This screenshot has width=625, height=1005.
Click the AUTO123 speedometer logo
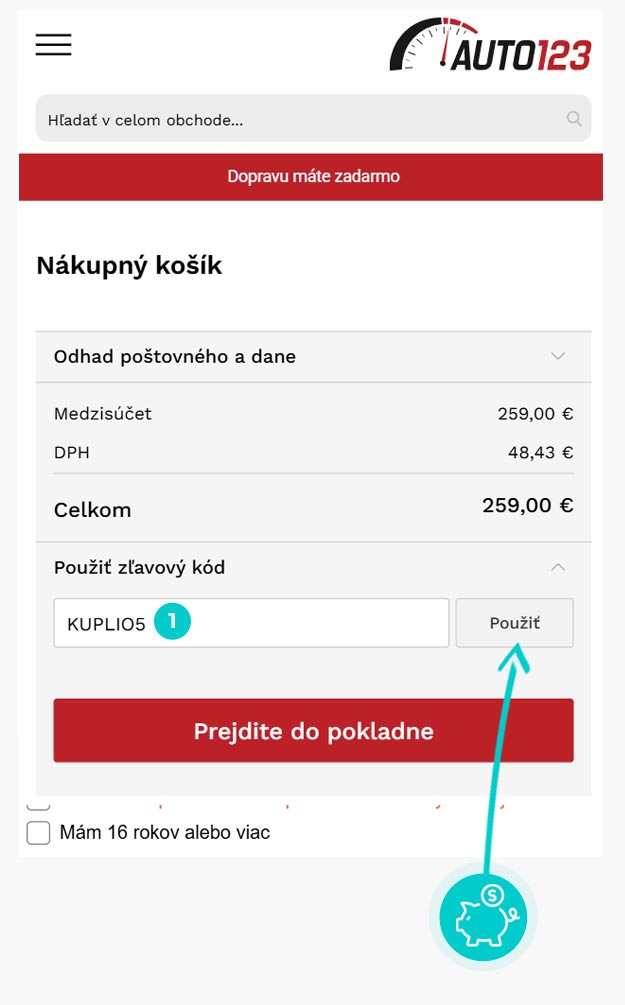click(490, 46)
